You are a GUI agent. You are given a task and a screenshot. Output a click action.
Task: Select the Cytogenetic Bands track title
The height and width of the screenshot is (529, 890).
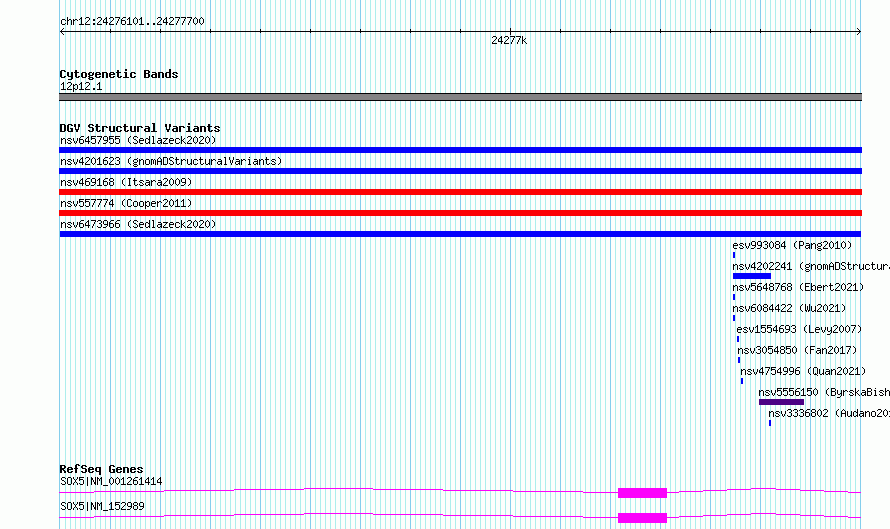coord(119,74)
